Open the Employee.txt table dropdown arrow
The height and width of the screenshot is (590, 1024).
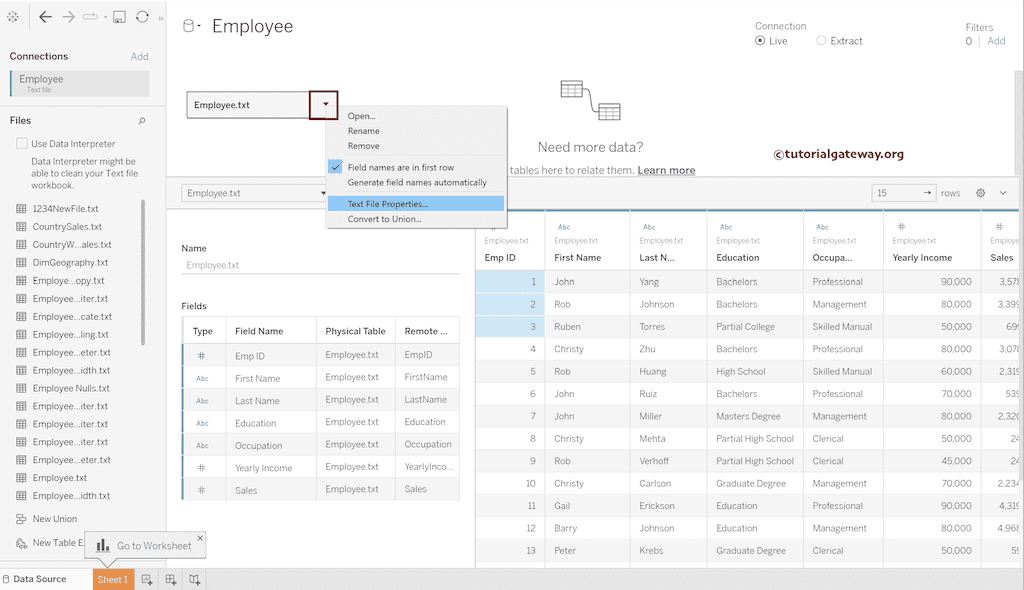point(323,104)
